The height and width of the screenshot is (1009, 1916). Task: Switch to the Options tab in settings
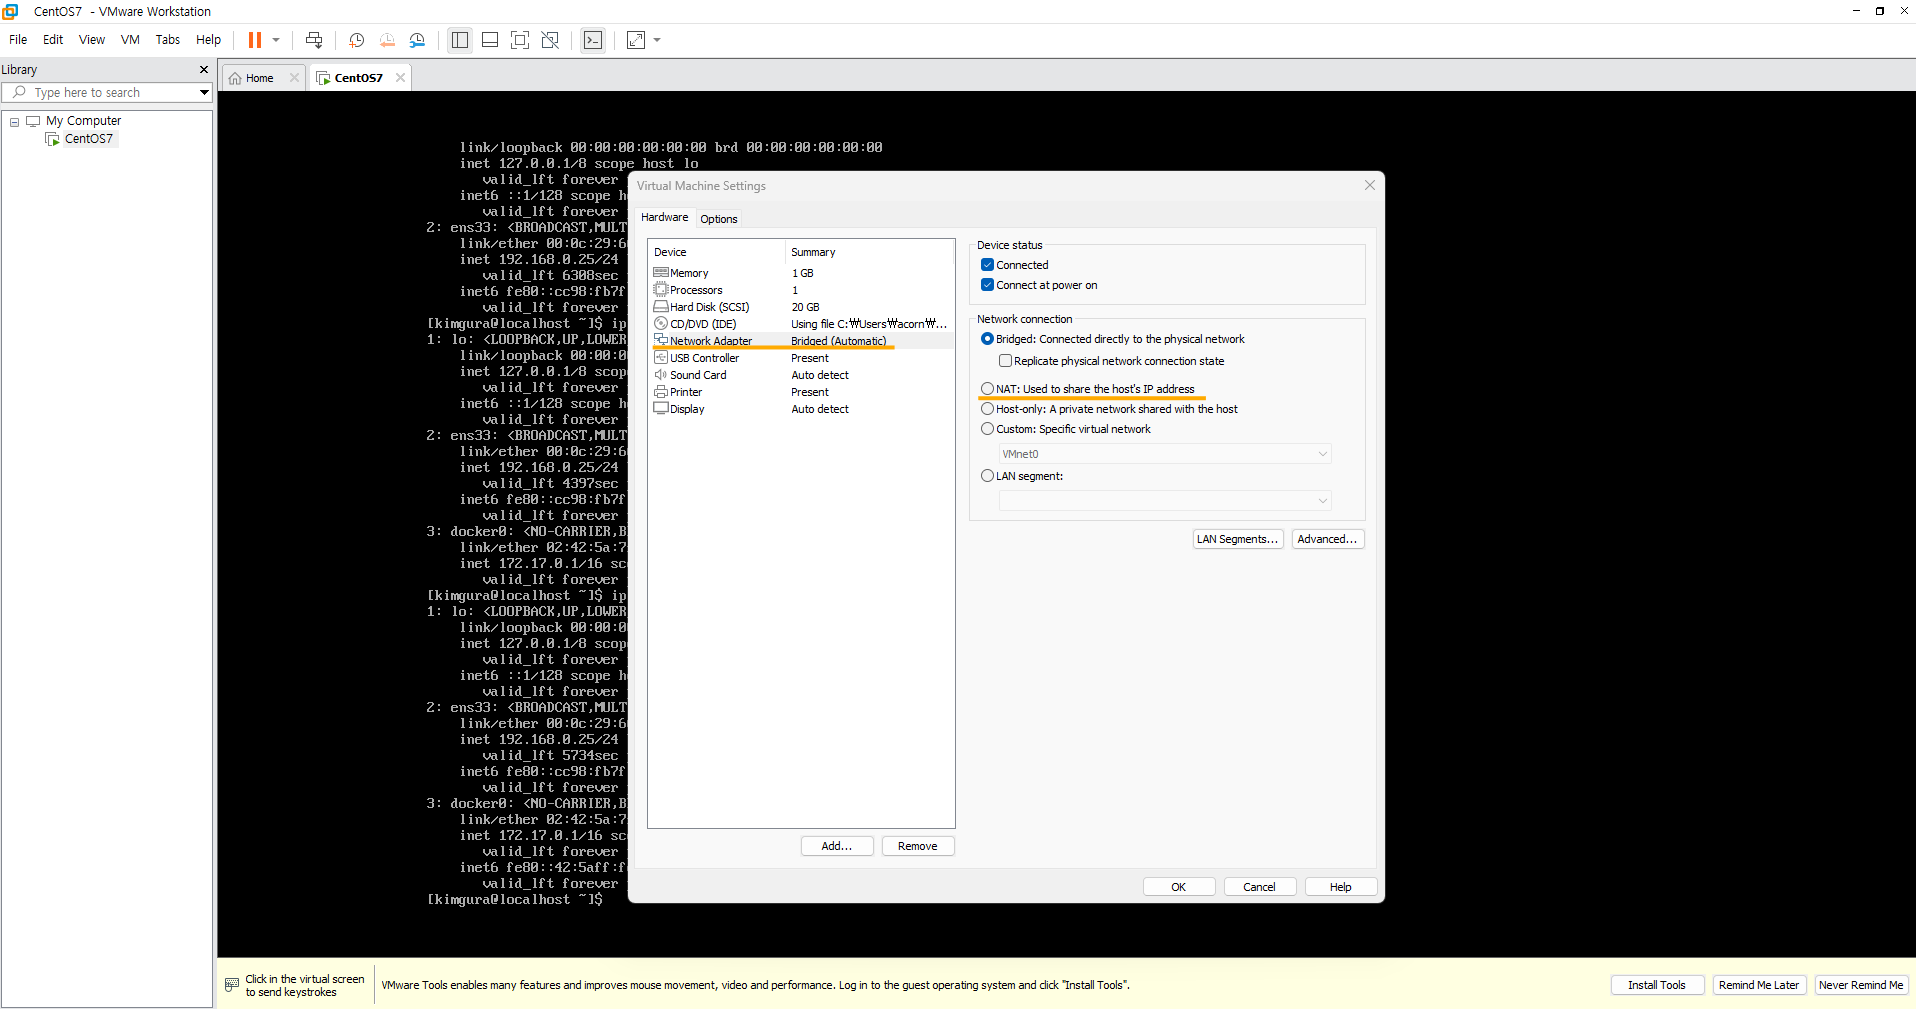[x=718, y=218]
